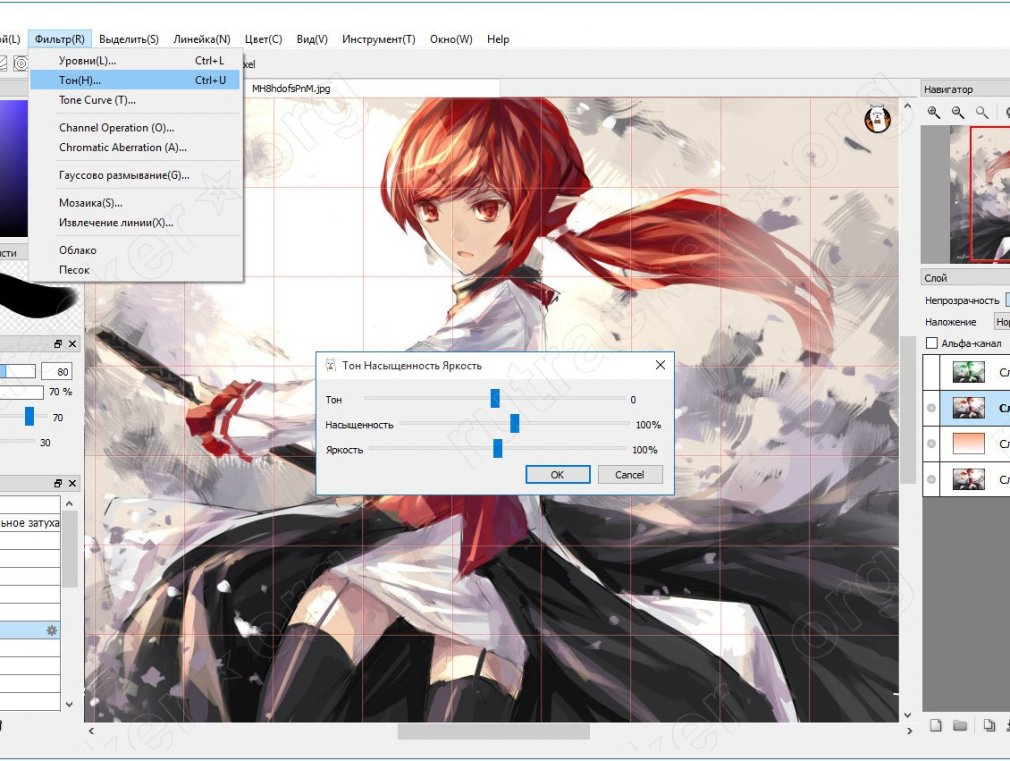Viewport: 1010px width, 761px height.
Task: Zoom out using the Navigator magnifier minus icon
Action: coord(958,113)
